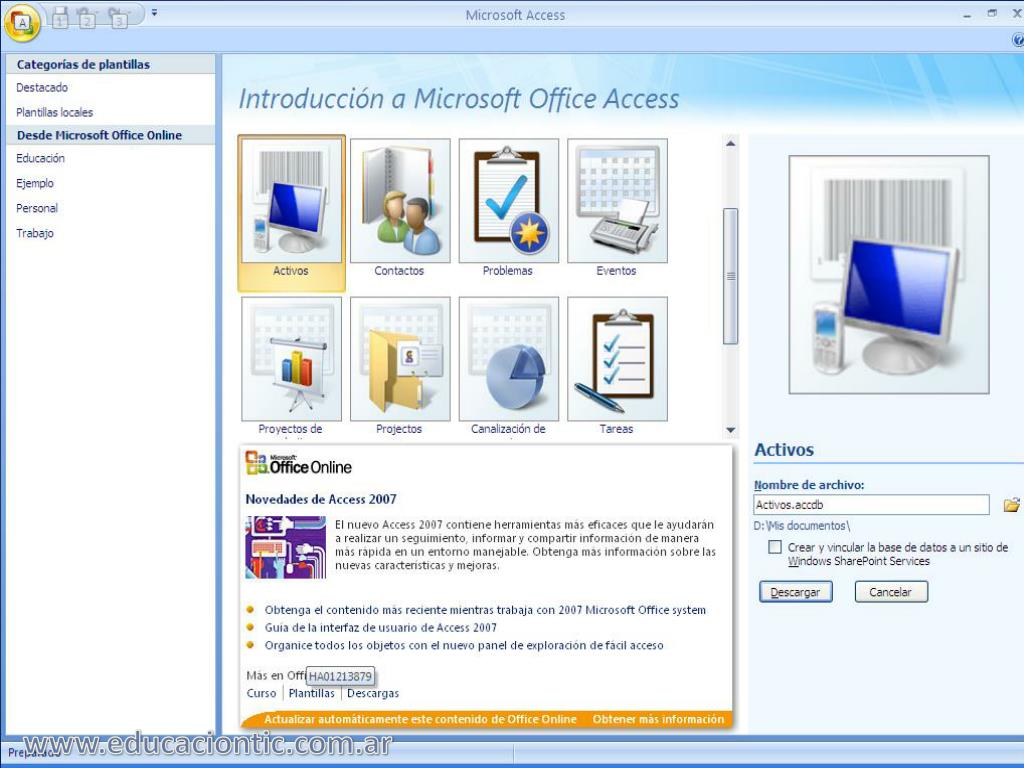Click the large Activos preview image
1024x768 pixels.
pyautogui.click(x=889, y=274)
